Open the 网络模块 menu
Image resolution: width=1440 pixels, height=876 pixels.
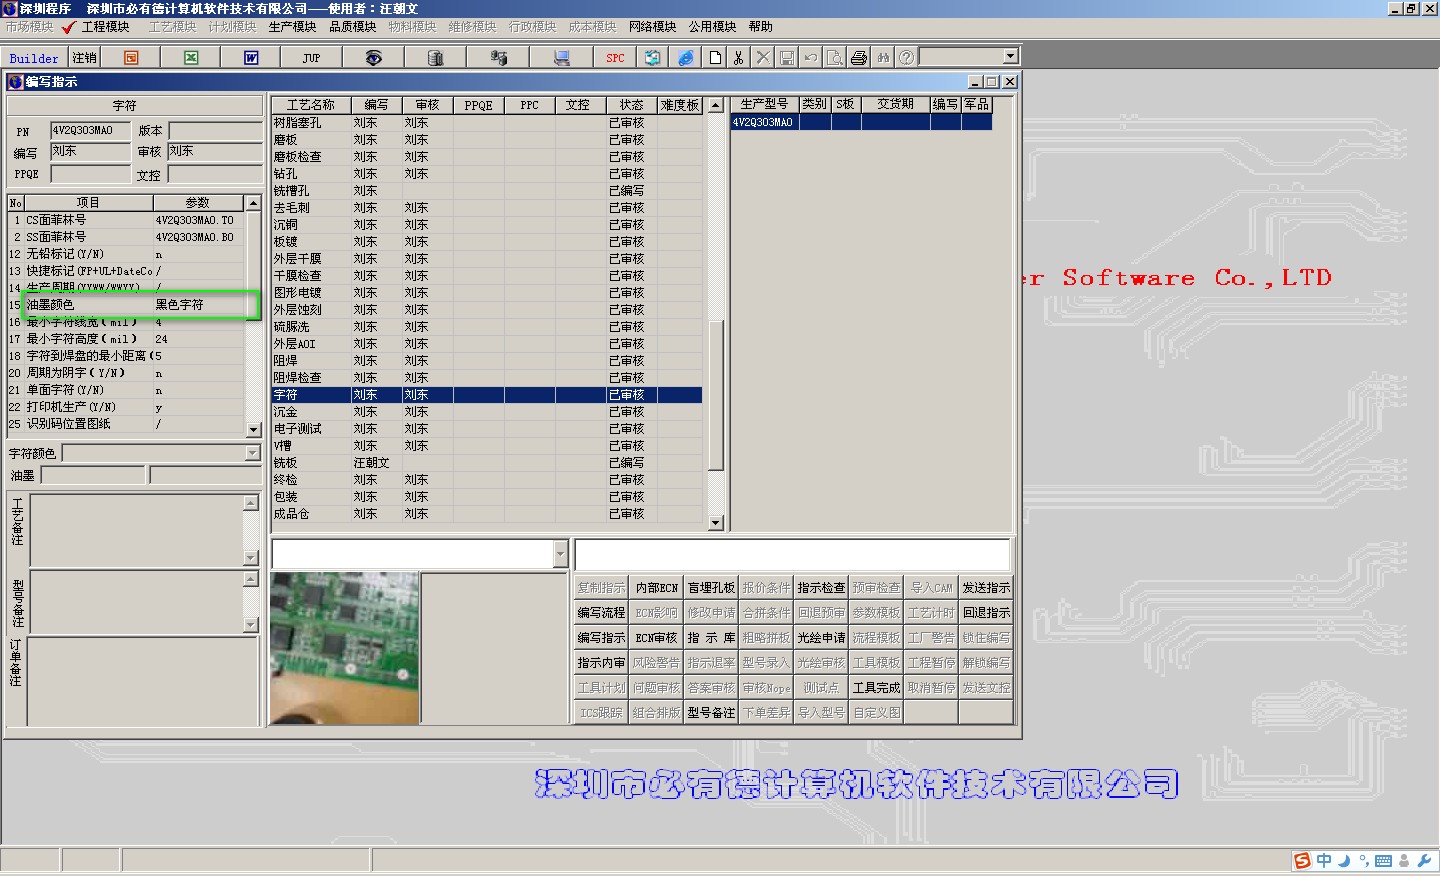coord(652,27)
